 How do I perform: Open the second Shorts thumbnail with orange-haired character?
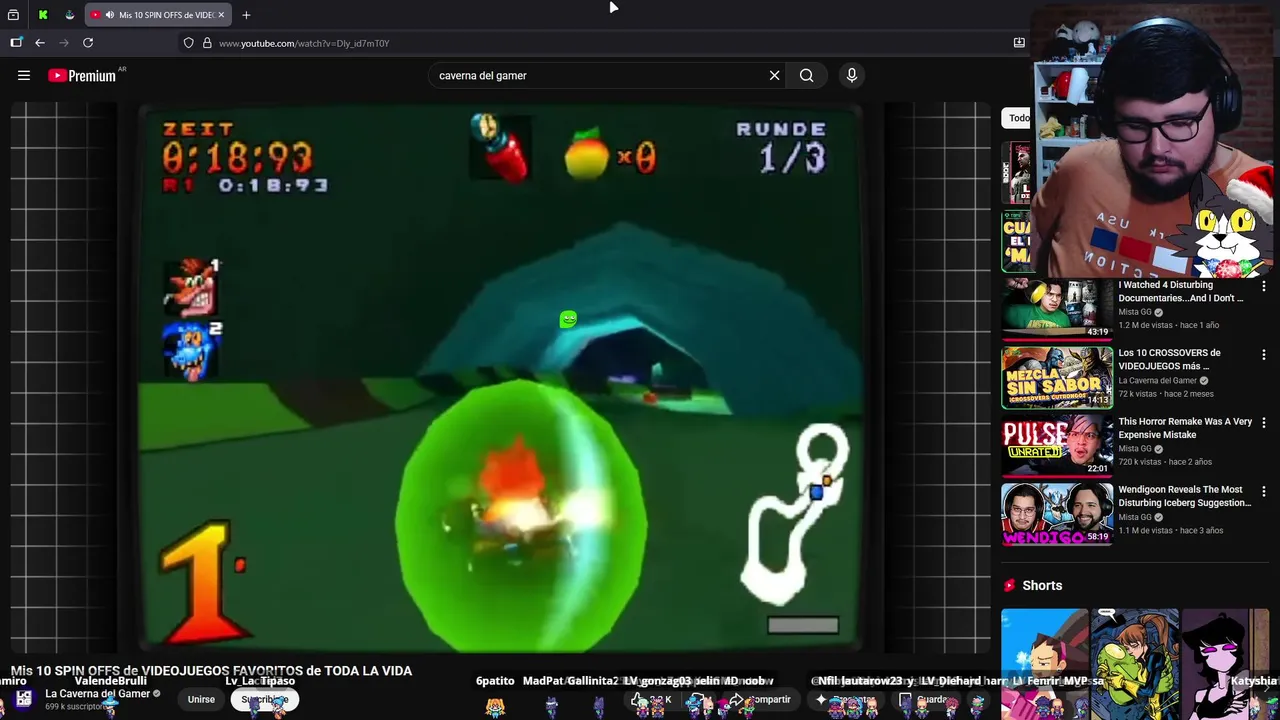[x=1135, y=664]
